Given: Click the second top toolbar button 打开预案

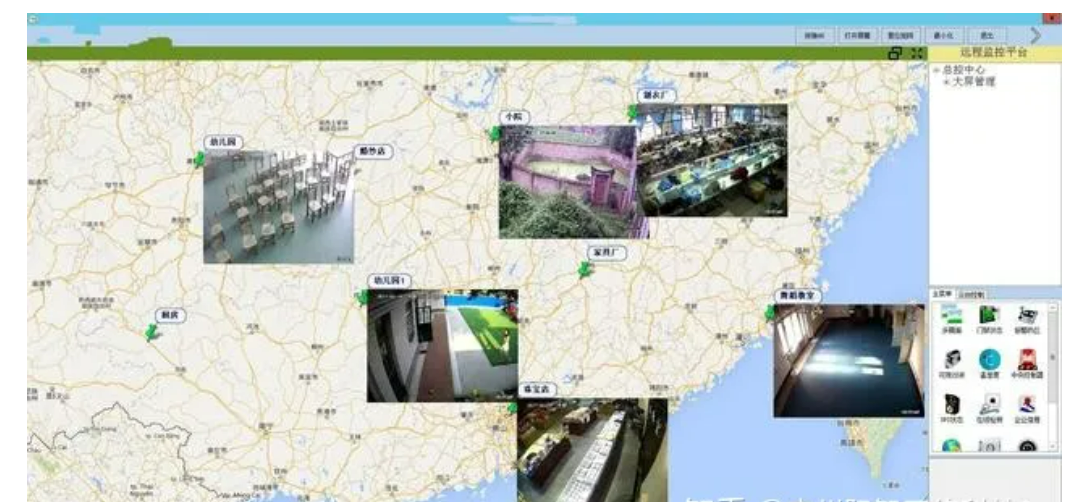Looking at the screenshot, I should point(858,35).
